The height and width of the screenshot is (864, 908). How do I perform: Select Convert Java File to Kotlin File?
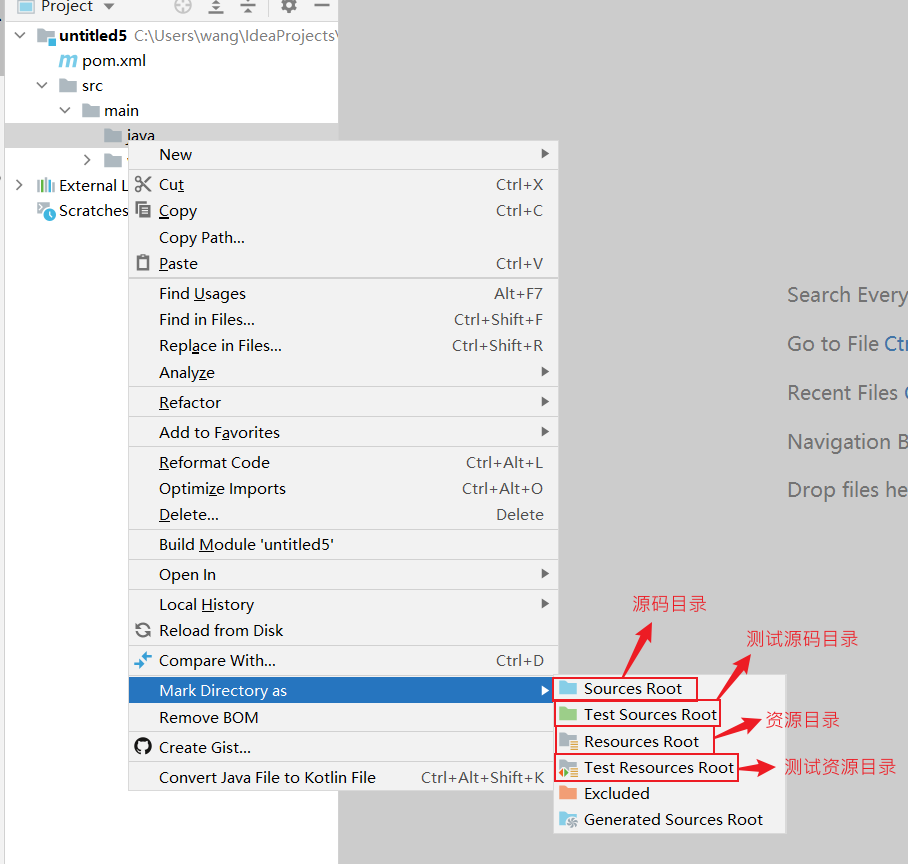coord(343,777)
